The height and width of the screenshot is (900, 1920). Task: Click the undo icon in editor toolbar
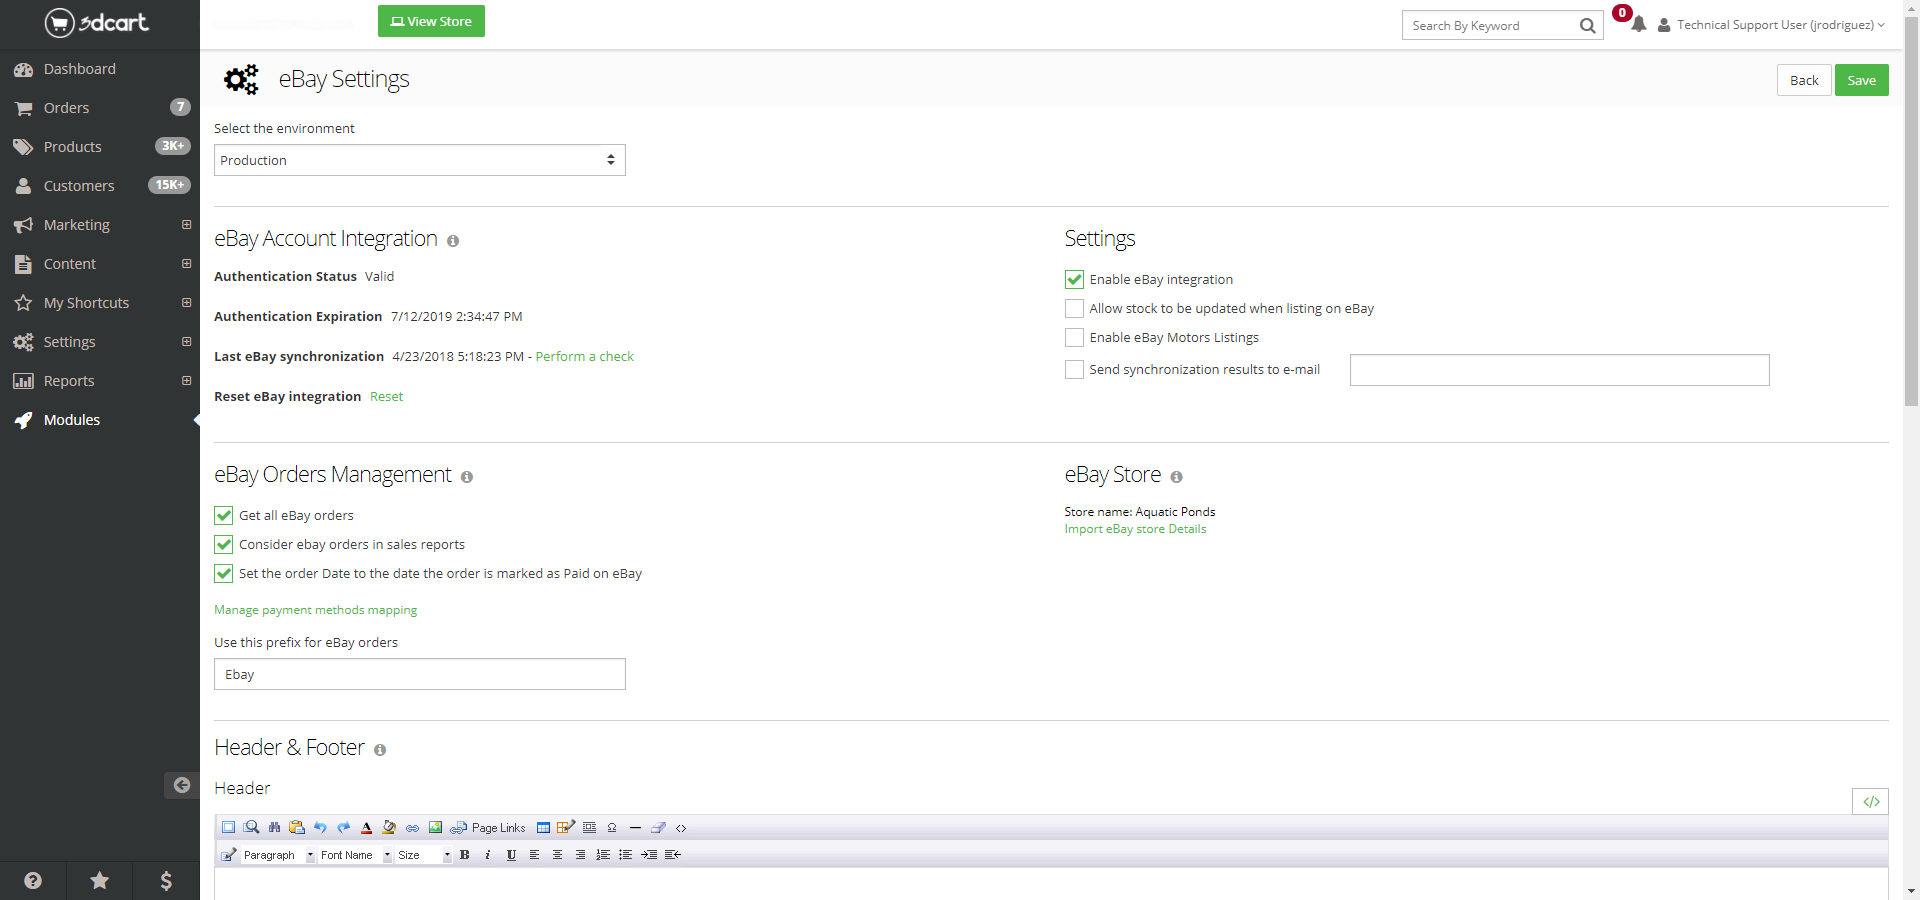pyautogui.click(x=320, y=828)
